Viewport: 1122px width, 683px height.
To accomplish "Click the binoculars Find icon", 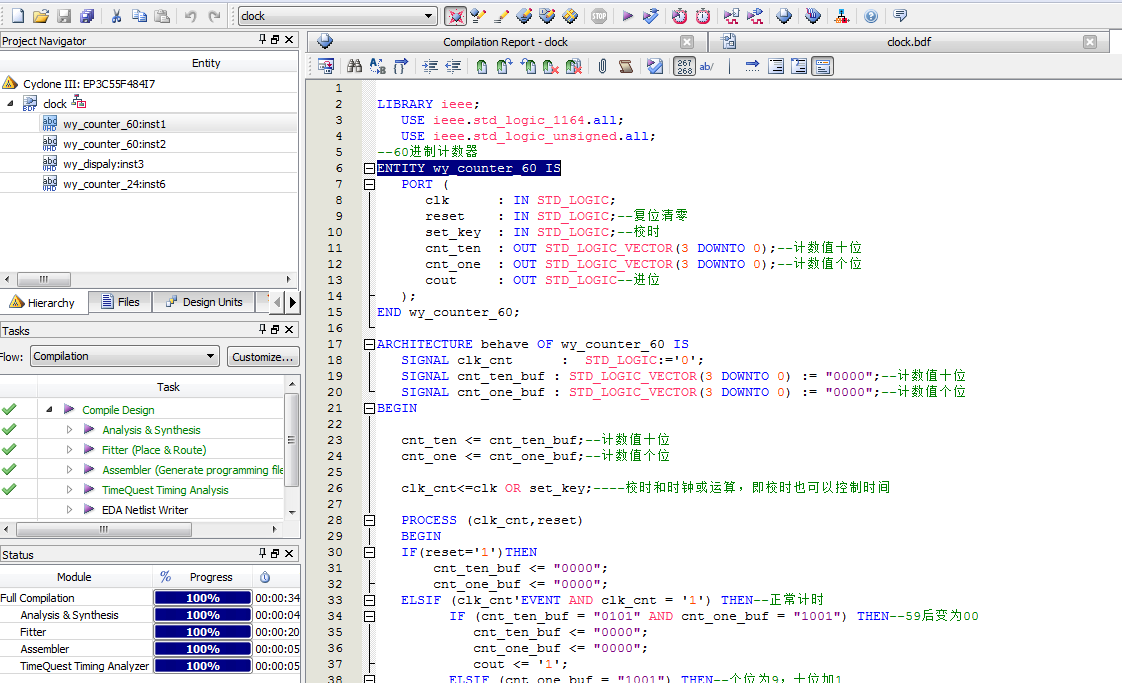I will (354, 67).
